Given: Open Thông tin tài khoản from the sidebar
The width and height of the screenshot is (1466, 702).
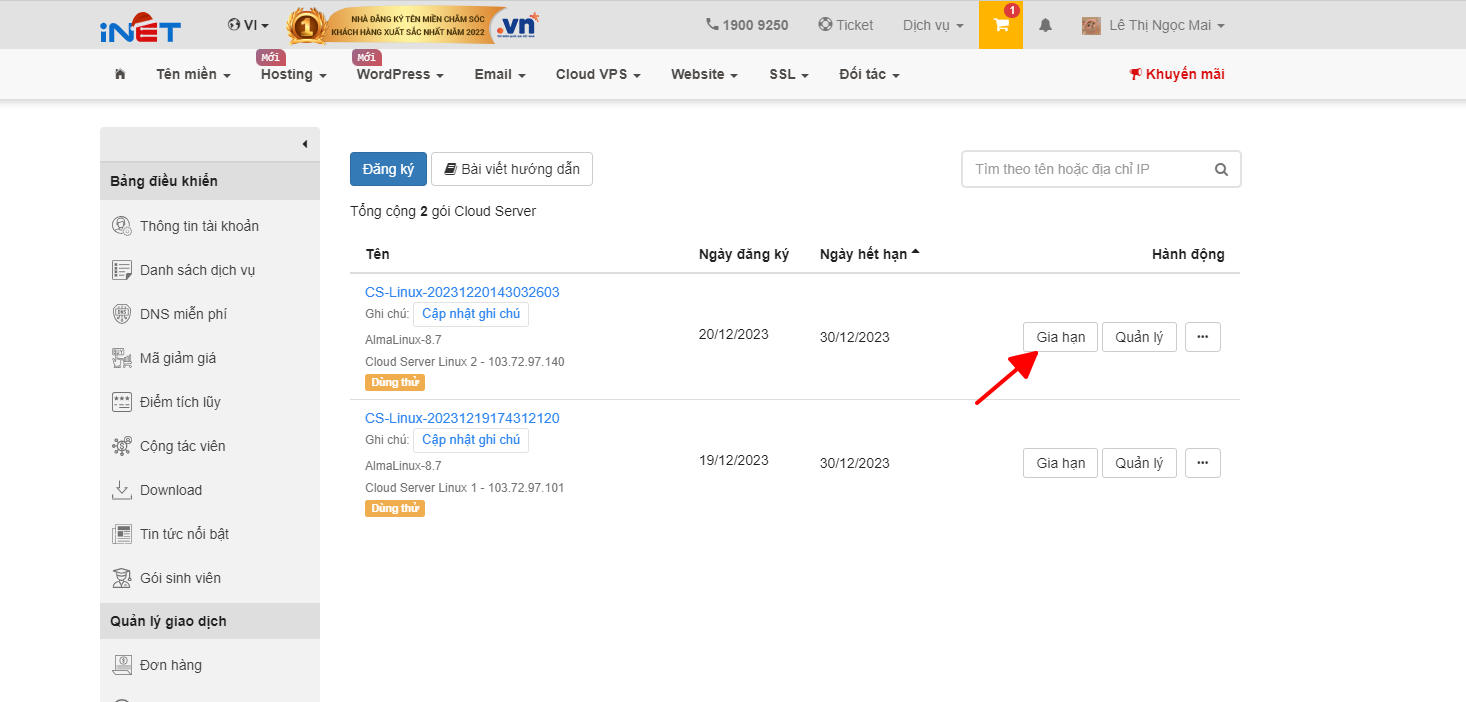Looking at the screenshot, I should 196,225.
